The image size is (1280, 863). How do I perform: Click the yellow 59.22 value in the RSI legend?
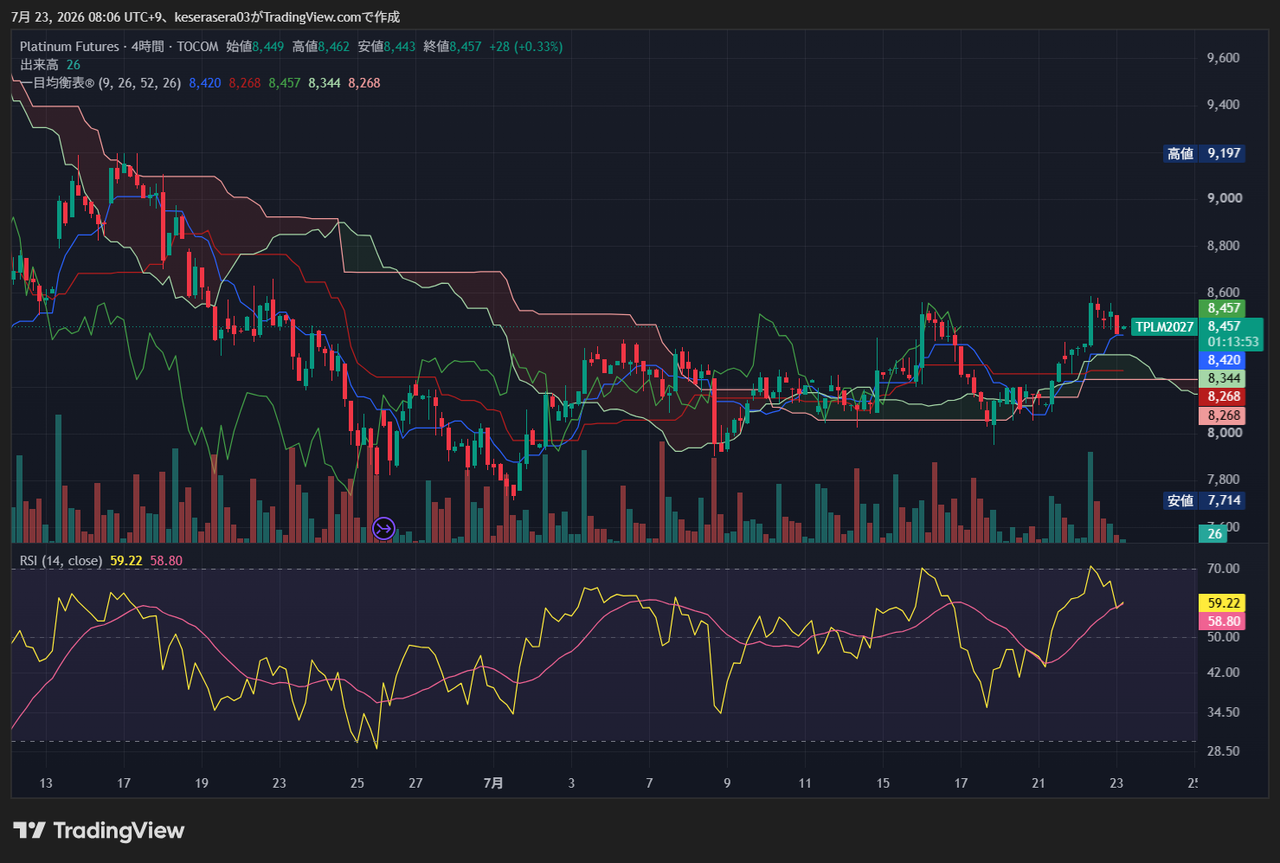(x=126, y=561)
